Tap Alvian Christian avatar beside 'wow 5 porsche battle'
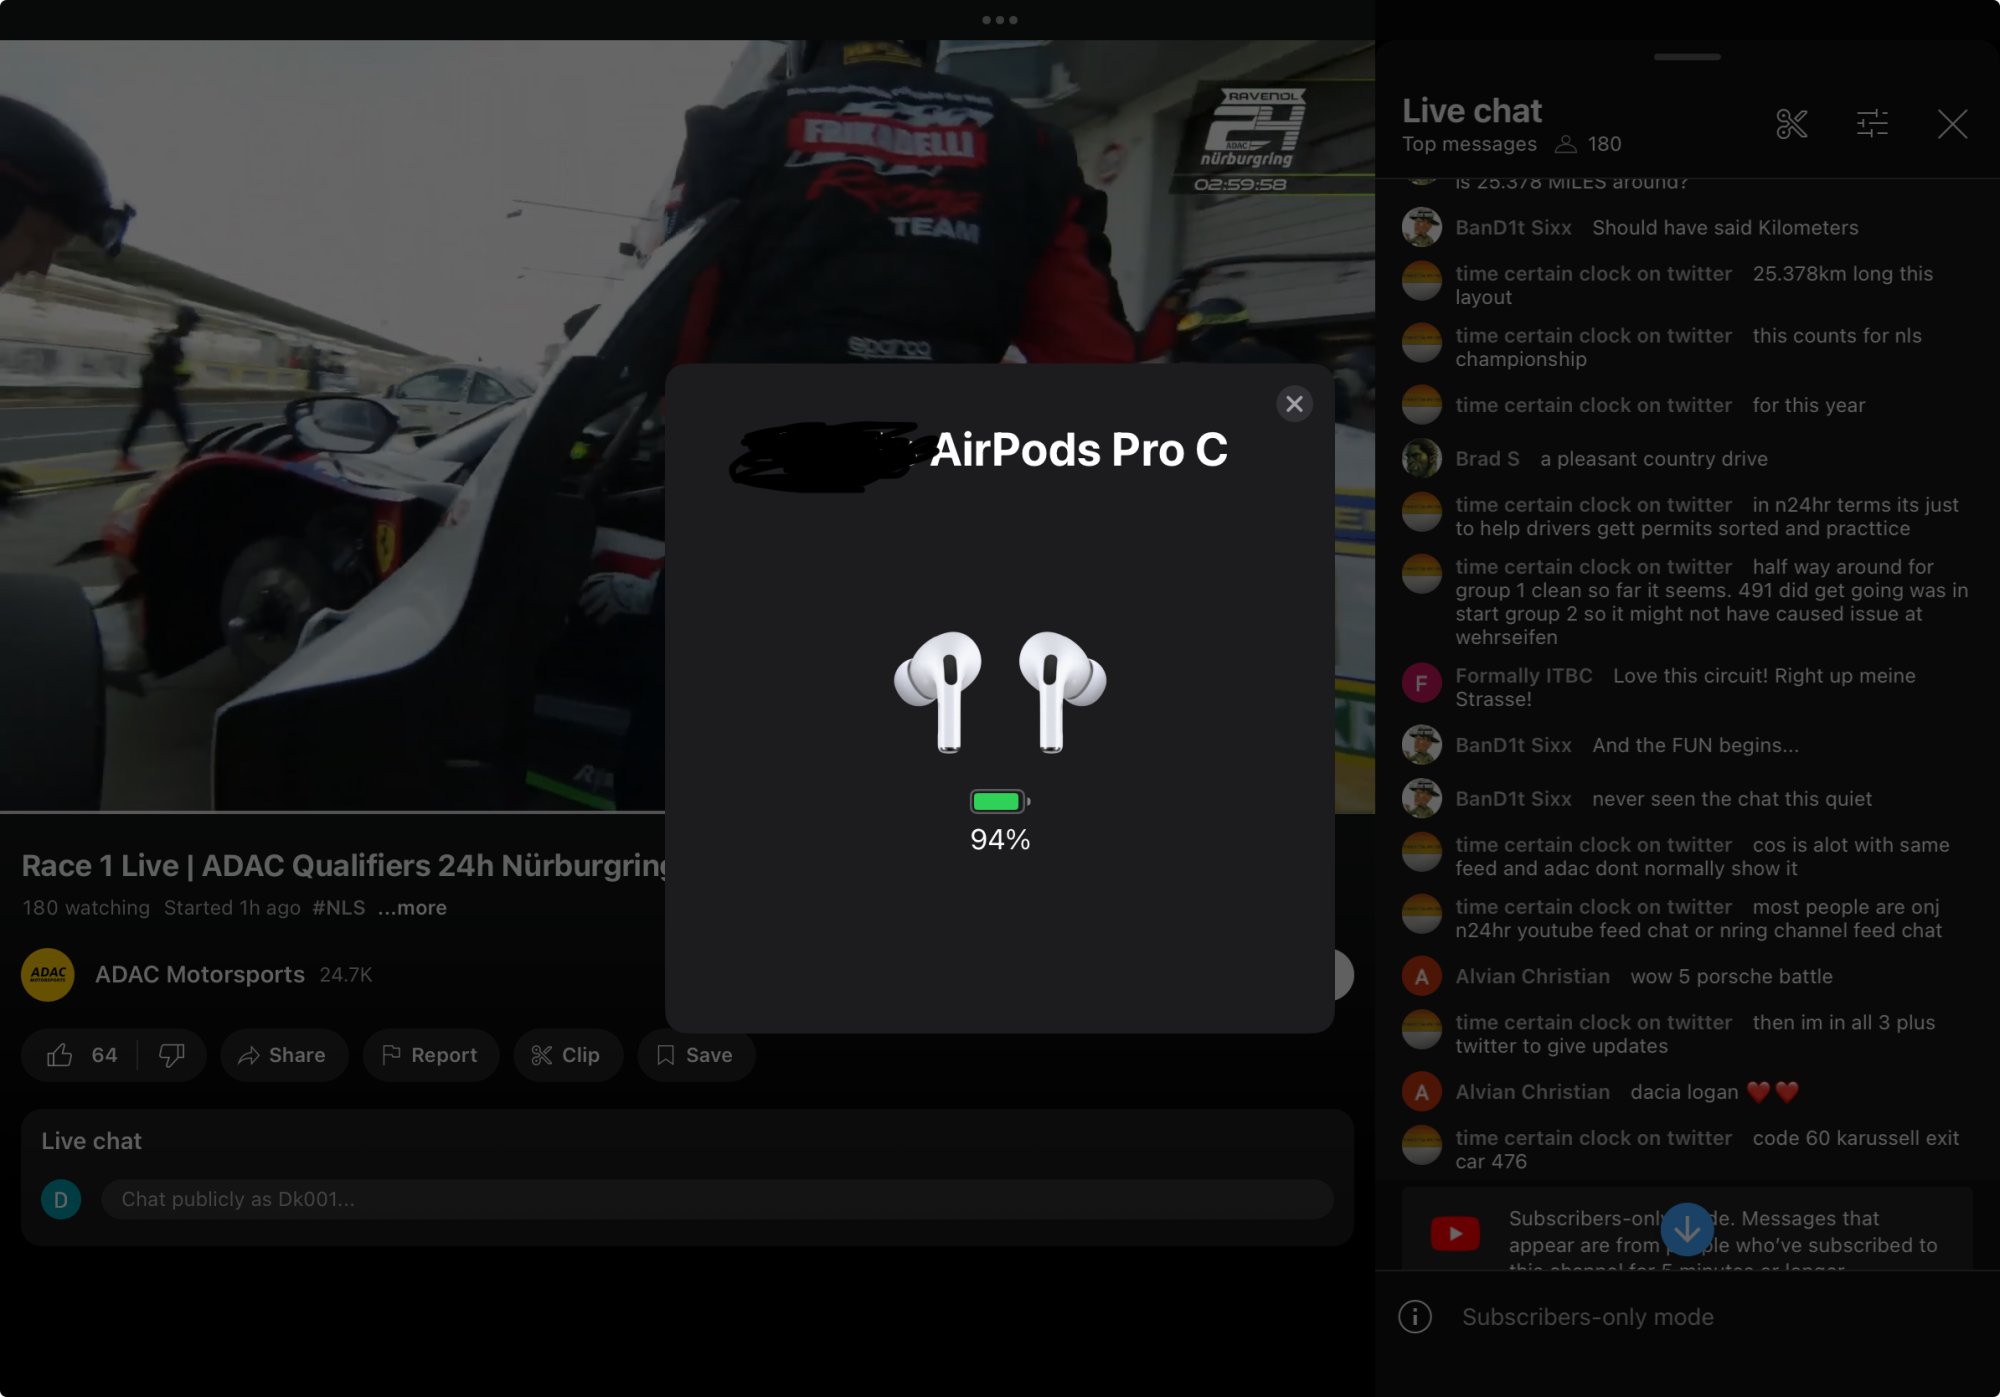Viewport: 2000px width, 1397px height. 1421,976
